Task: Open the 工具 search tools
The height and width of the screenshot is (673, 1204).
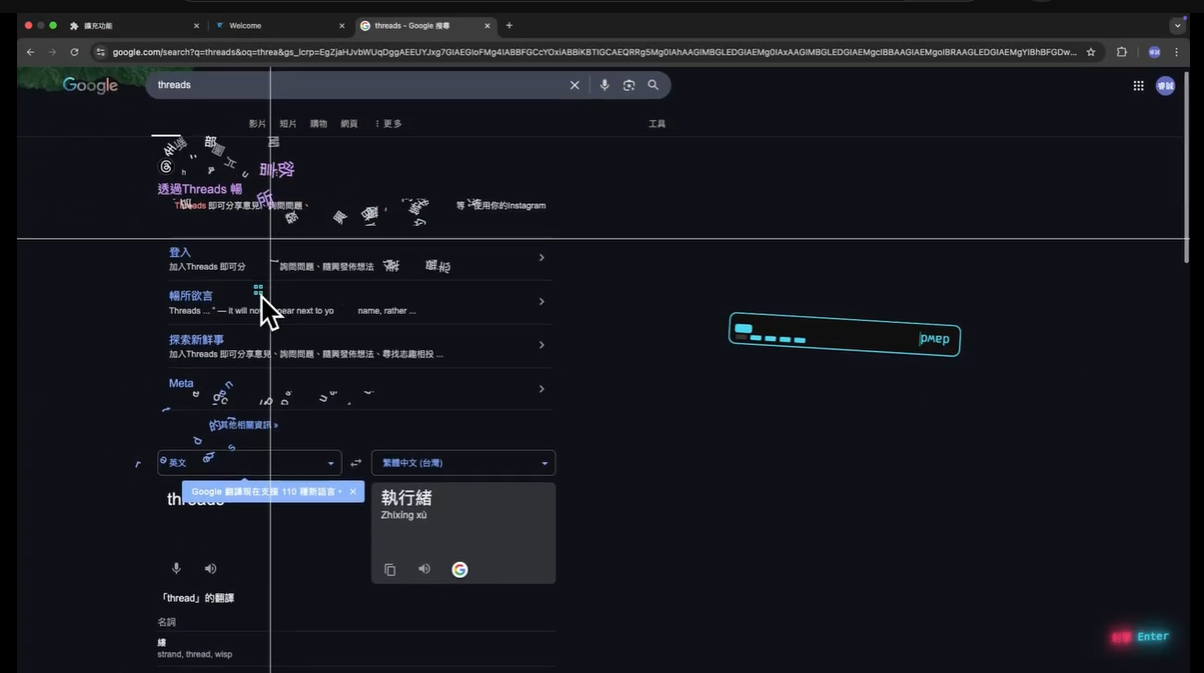Action: [657, 124]
